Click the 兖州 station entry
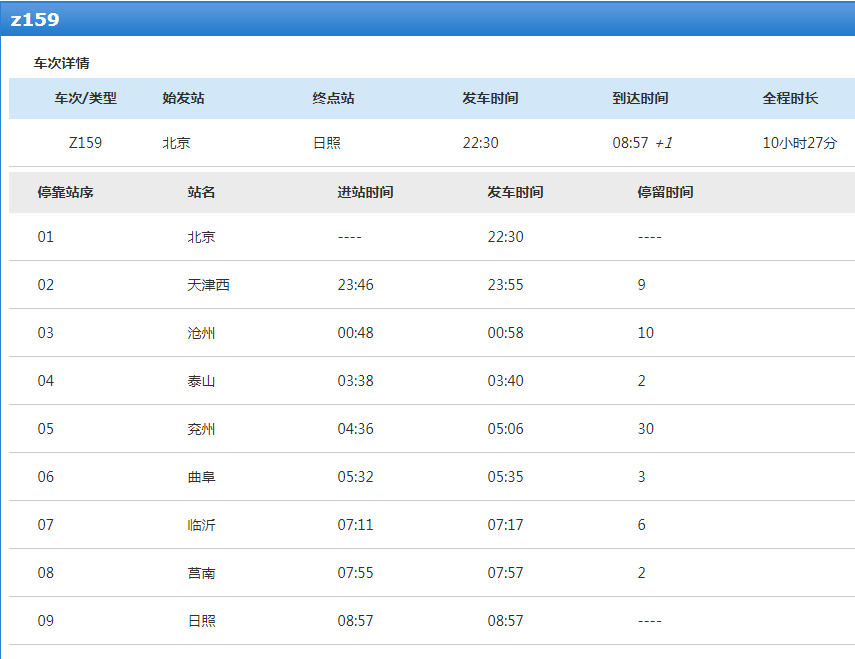 click(201, 429)
